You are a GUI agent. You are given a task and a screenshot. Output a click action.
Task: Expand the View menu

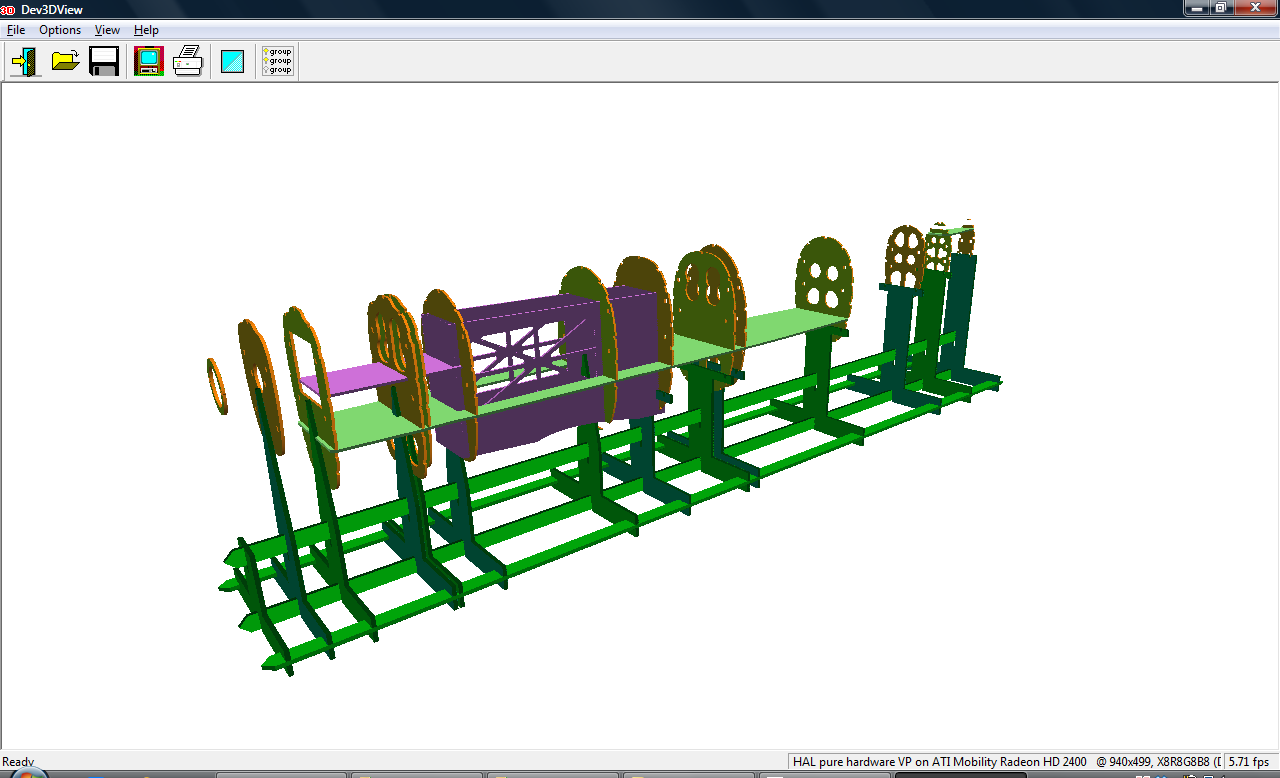[107, 30]
